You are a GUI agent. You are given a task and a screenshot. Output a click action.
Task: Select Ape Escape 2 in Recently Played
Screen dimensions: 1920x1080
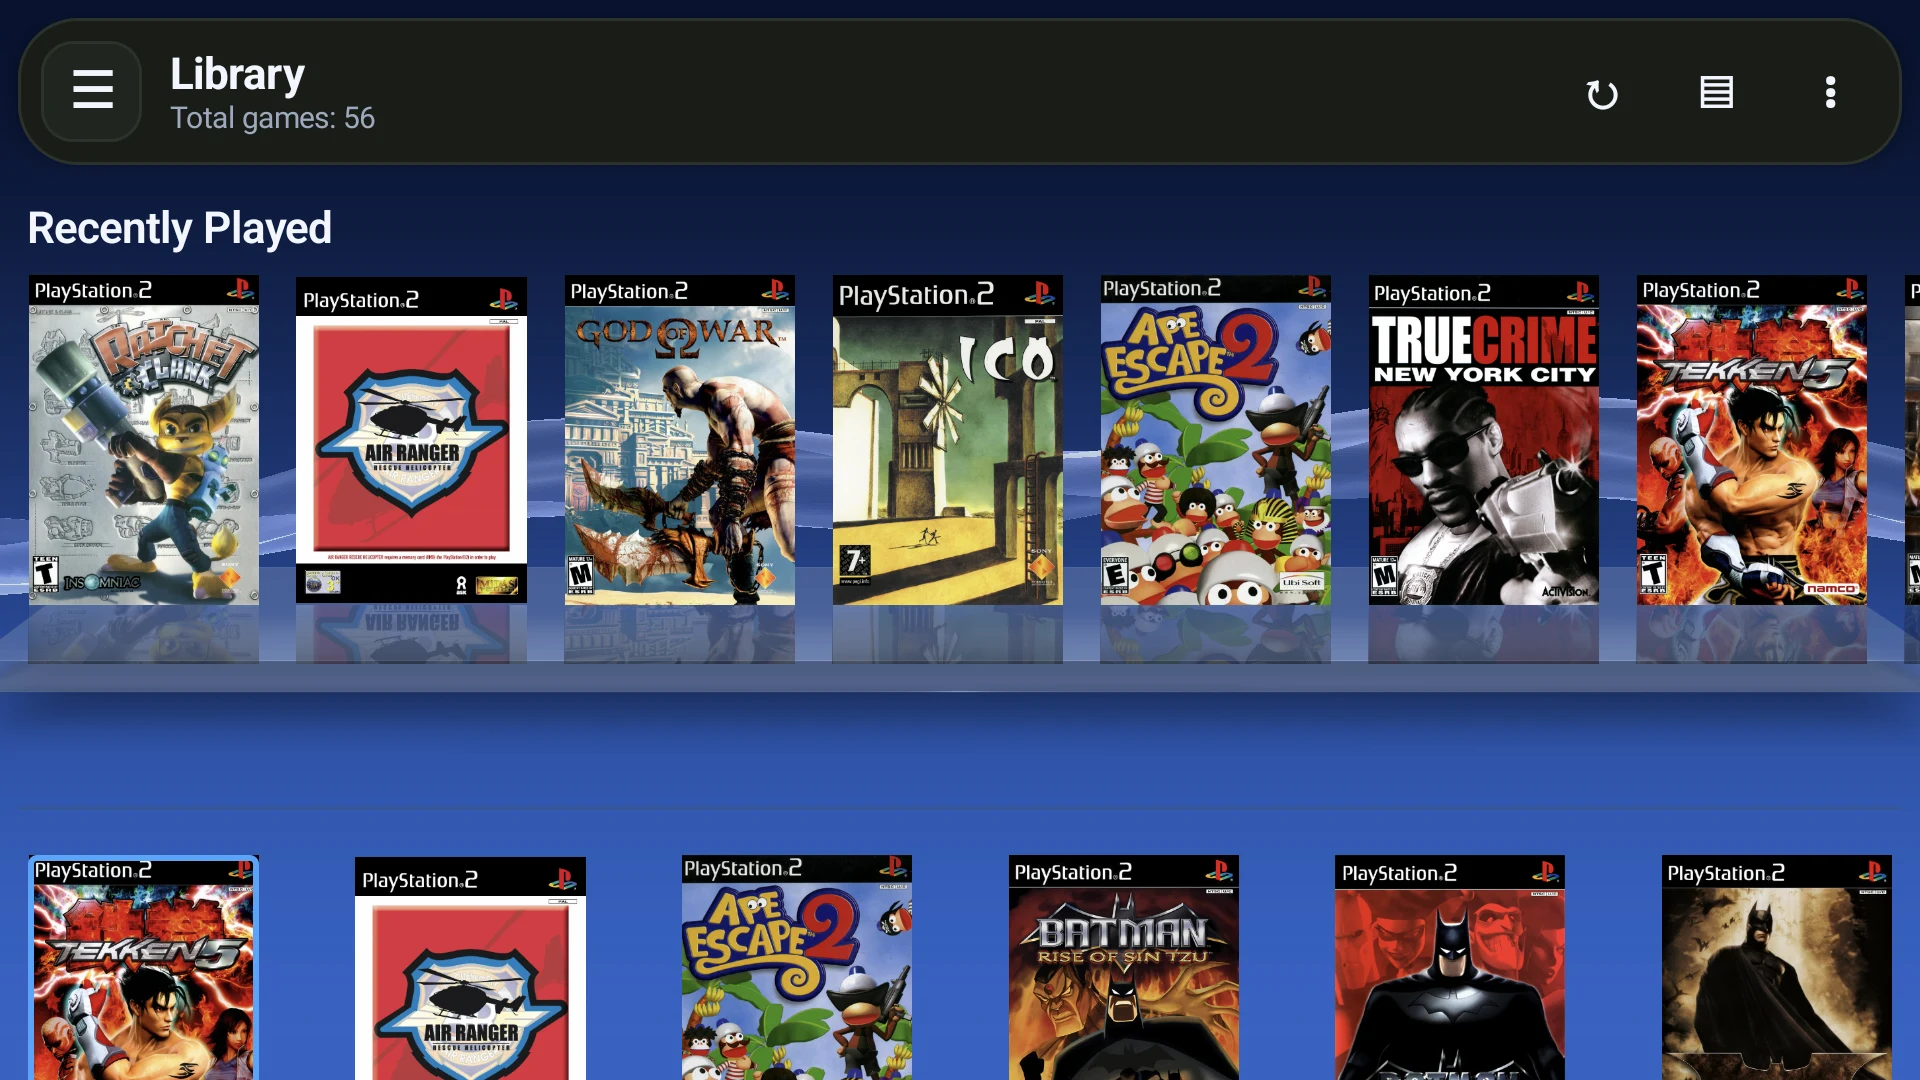pos(1216,440)
